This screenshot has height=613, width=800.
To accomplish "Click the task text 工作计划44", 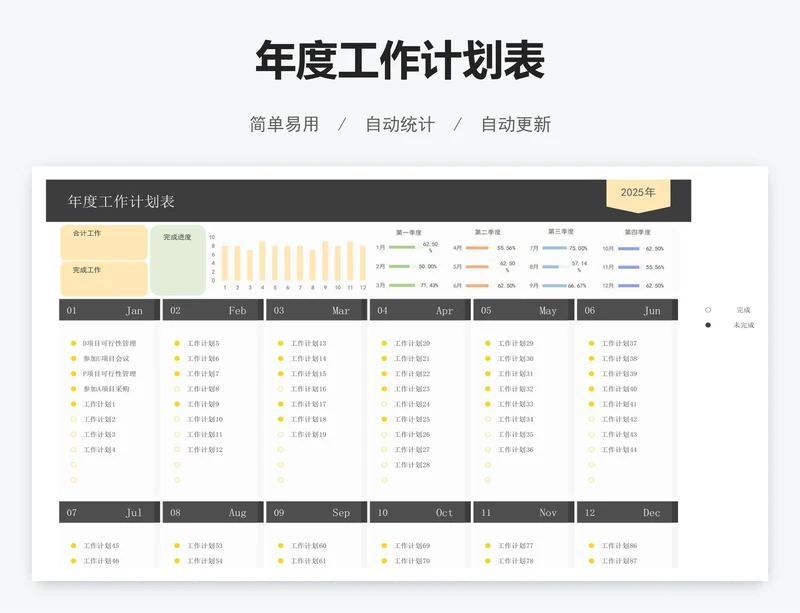I will 619,450.
